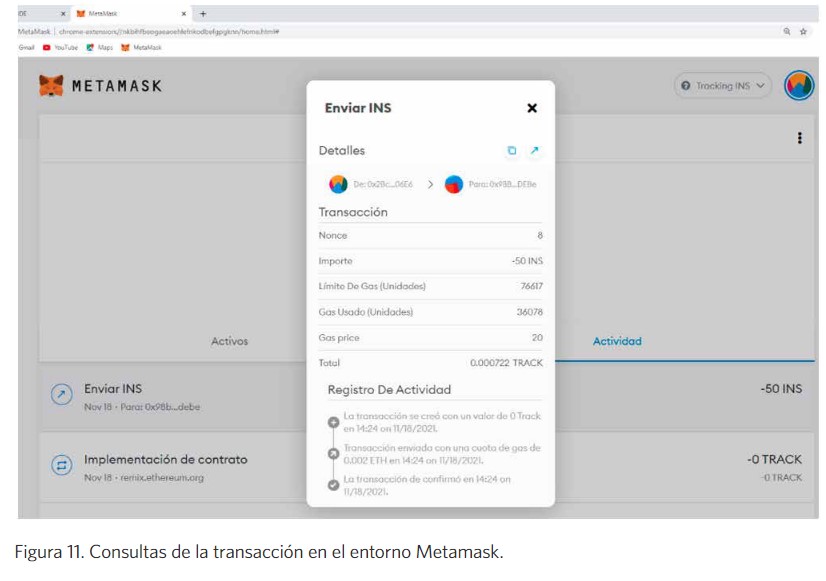Click the transaction confirmed checkmark icon
This screenshot has width=826, height=581.
point(333,485)
